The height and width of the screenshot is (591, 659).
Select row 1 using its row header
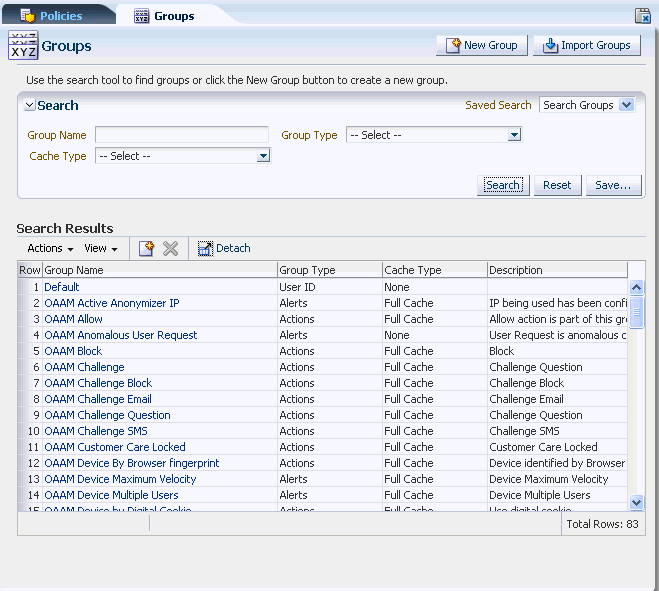pyautogui.click(x=30, y=287)
